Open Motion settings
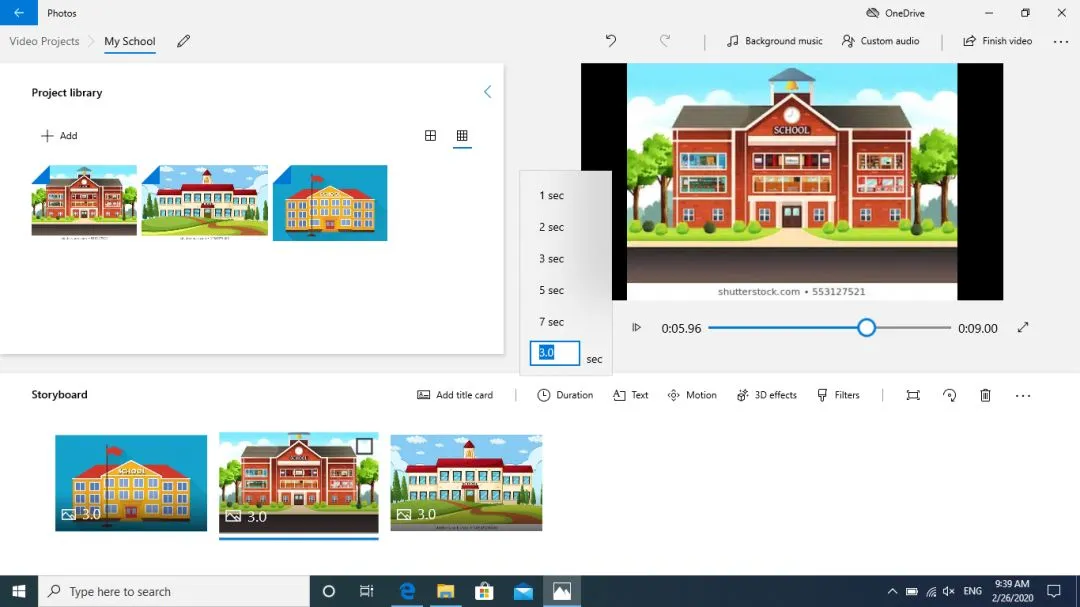 (x=692, y=395)
